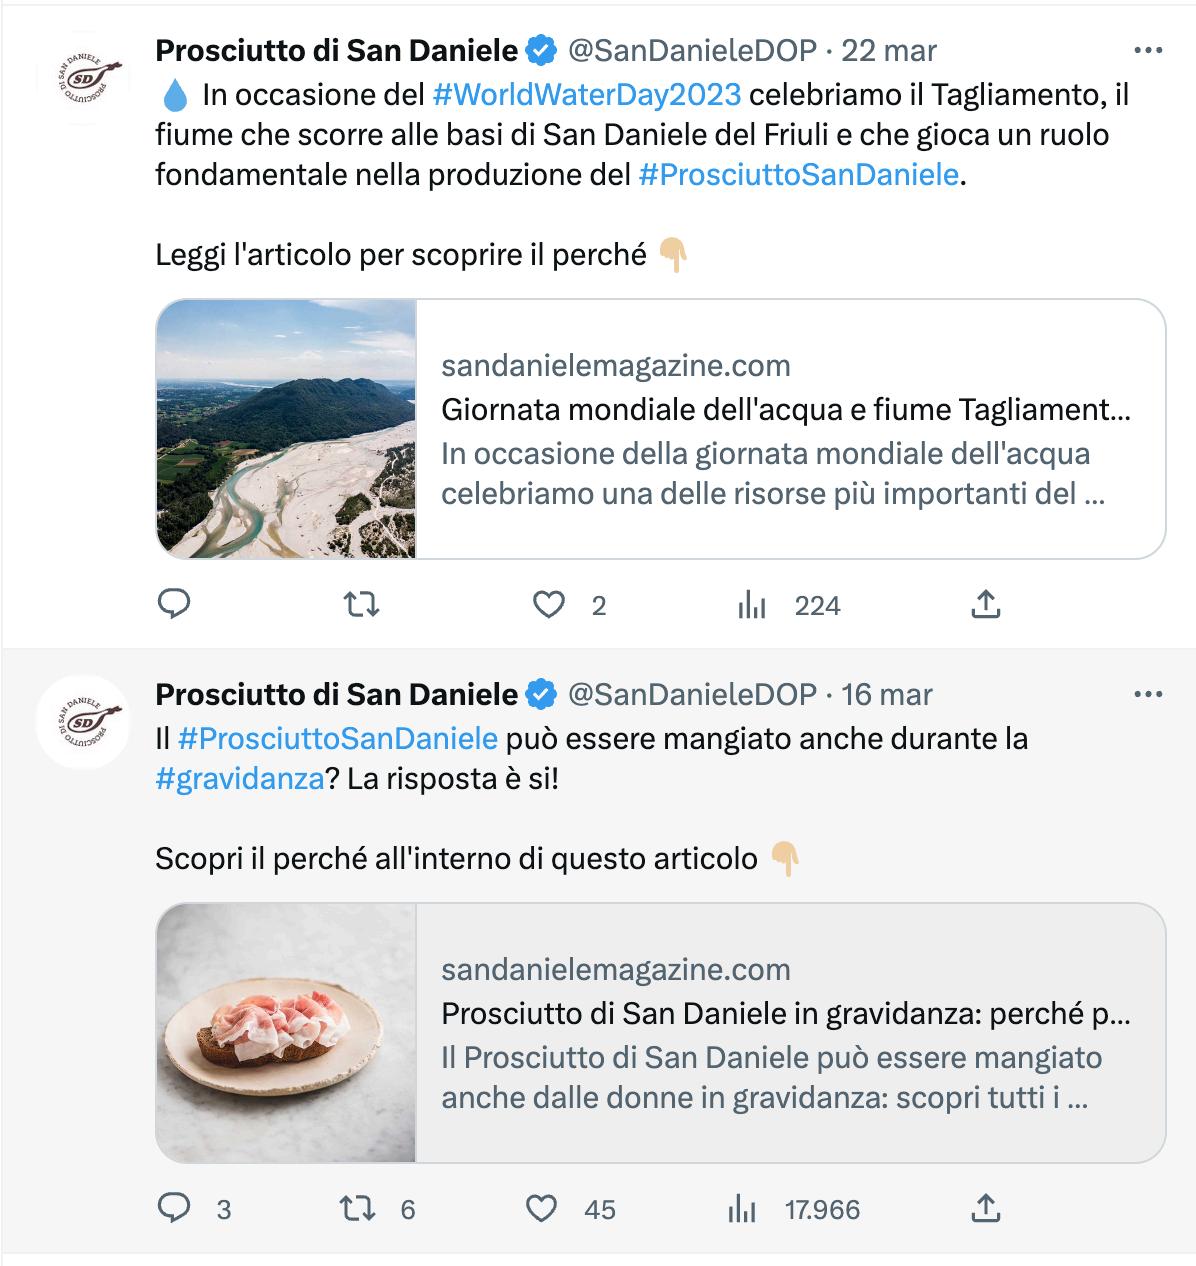Share the 22 mar tweet
Image resolution: width=1196 pixels, height=1266 pixels.
(986, 604)
